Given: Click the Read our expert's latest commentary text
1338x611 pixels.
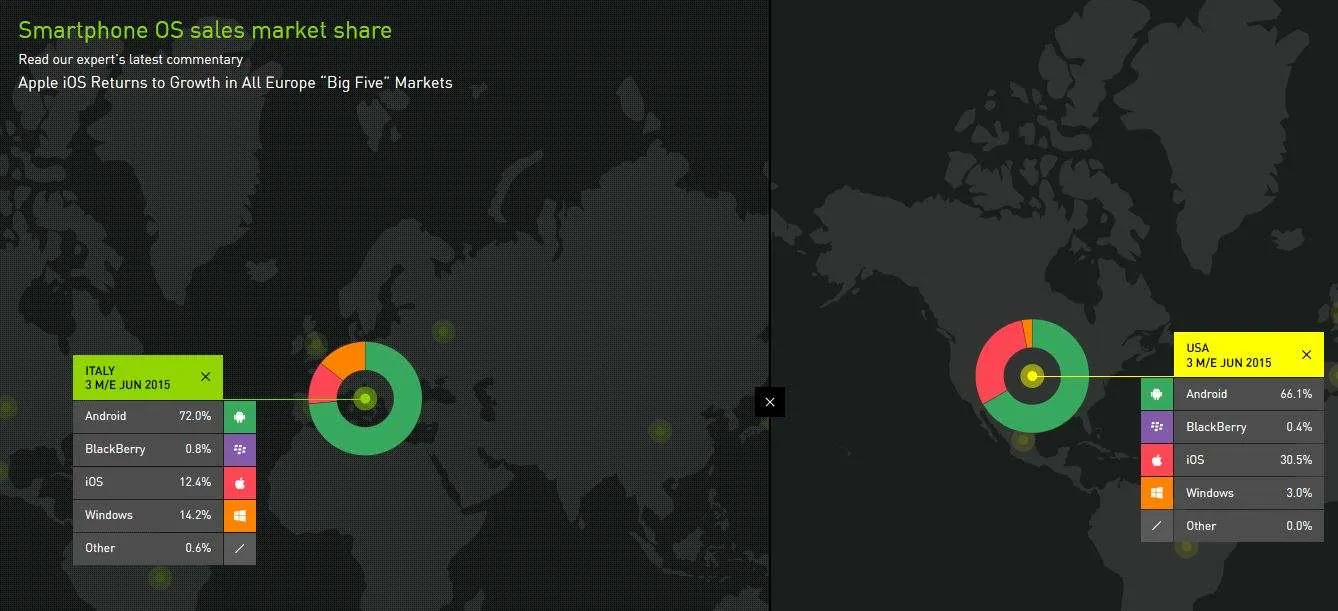Looking at the screenshot, I should tap(130, 59).
